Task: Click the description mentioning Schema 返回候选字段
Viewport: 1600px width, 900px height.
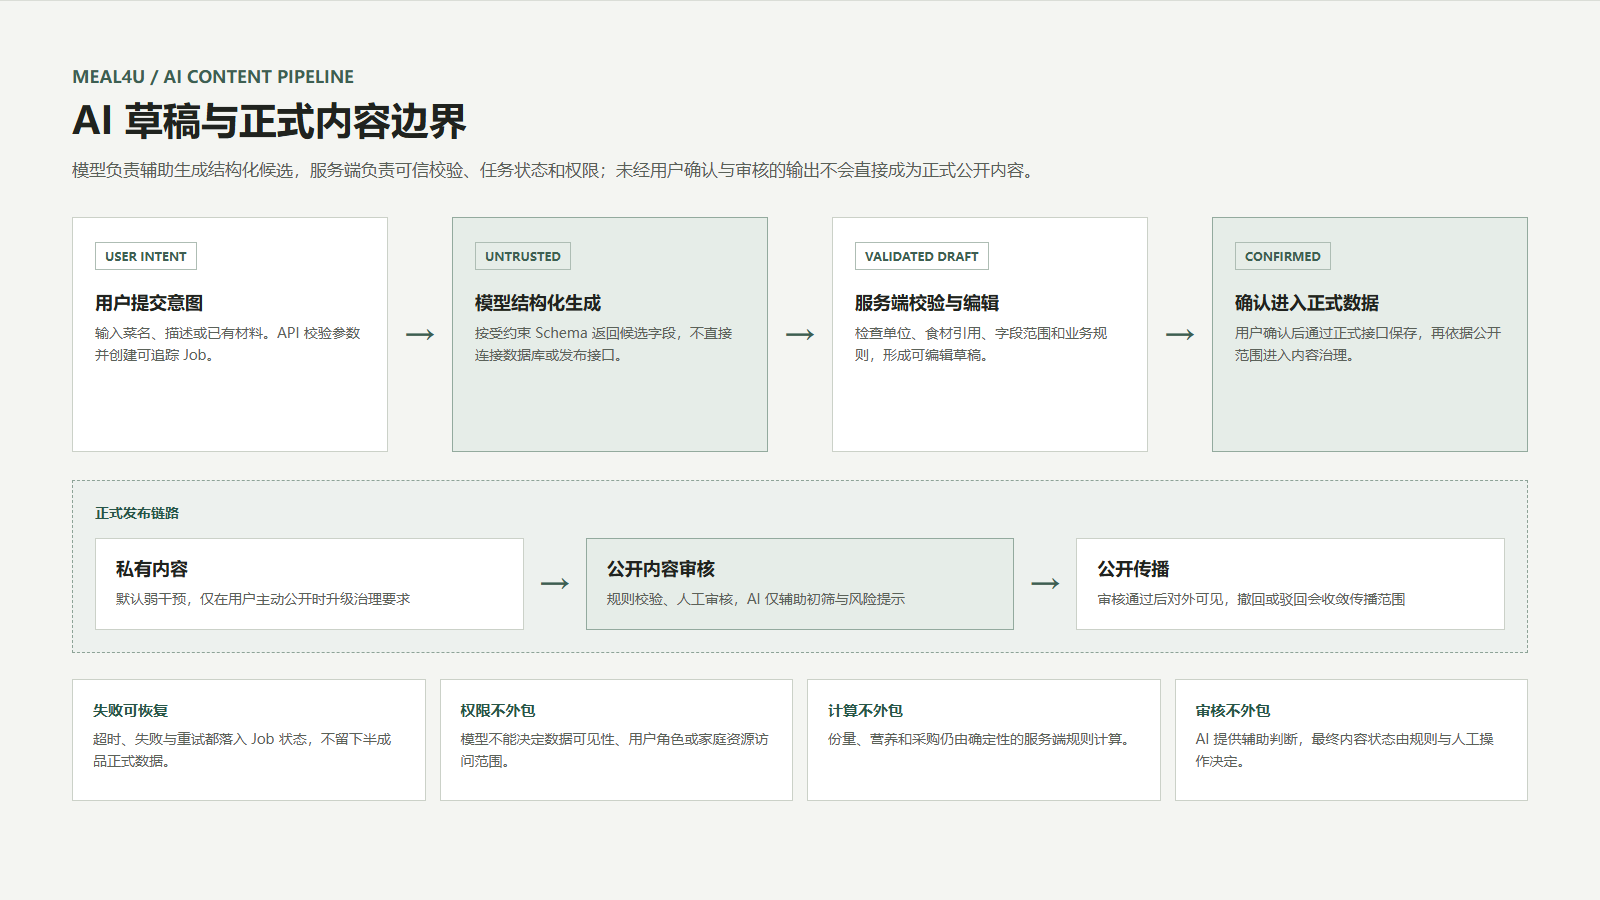Action: click(604, 344)
